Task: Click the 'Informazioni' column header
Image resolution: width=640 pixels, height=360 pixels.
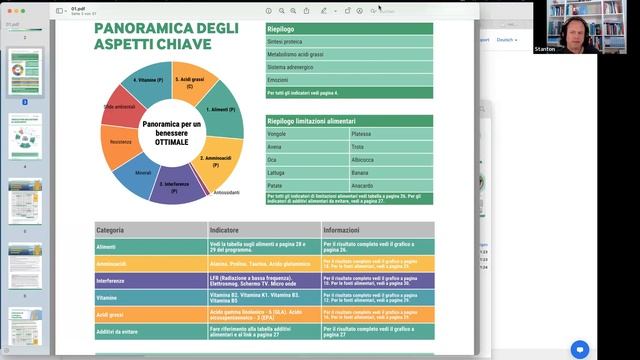Action: point(378,230)
